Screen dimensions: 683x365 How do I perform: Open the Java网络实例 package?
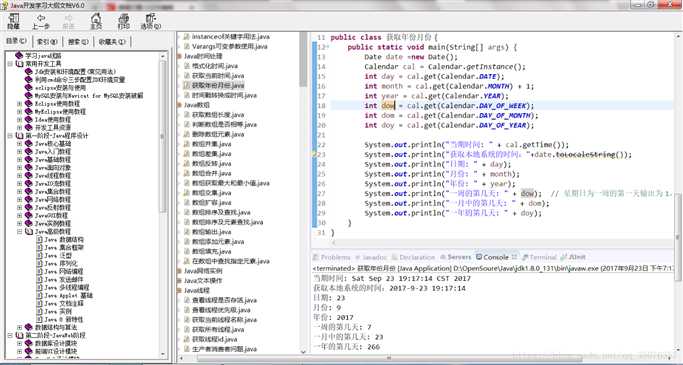[203, 271]
